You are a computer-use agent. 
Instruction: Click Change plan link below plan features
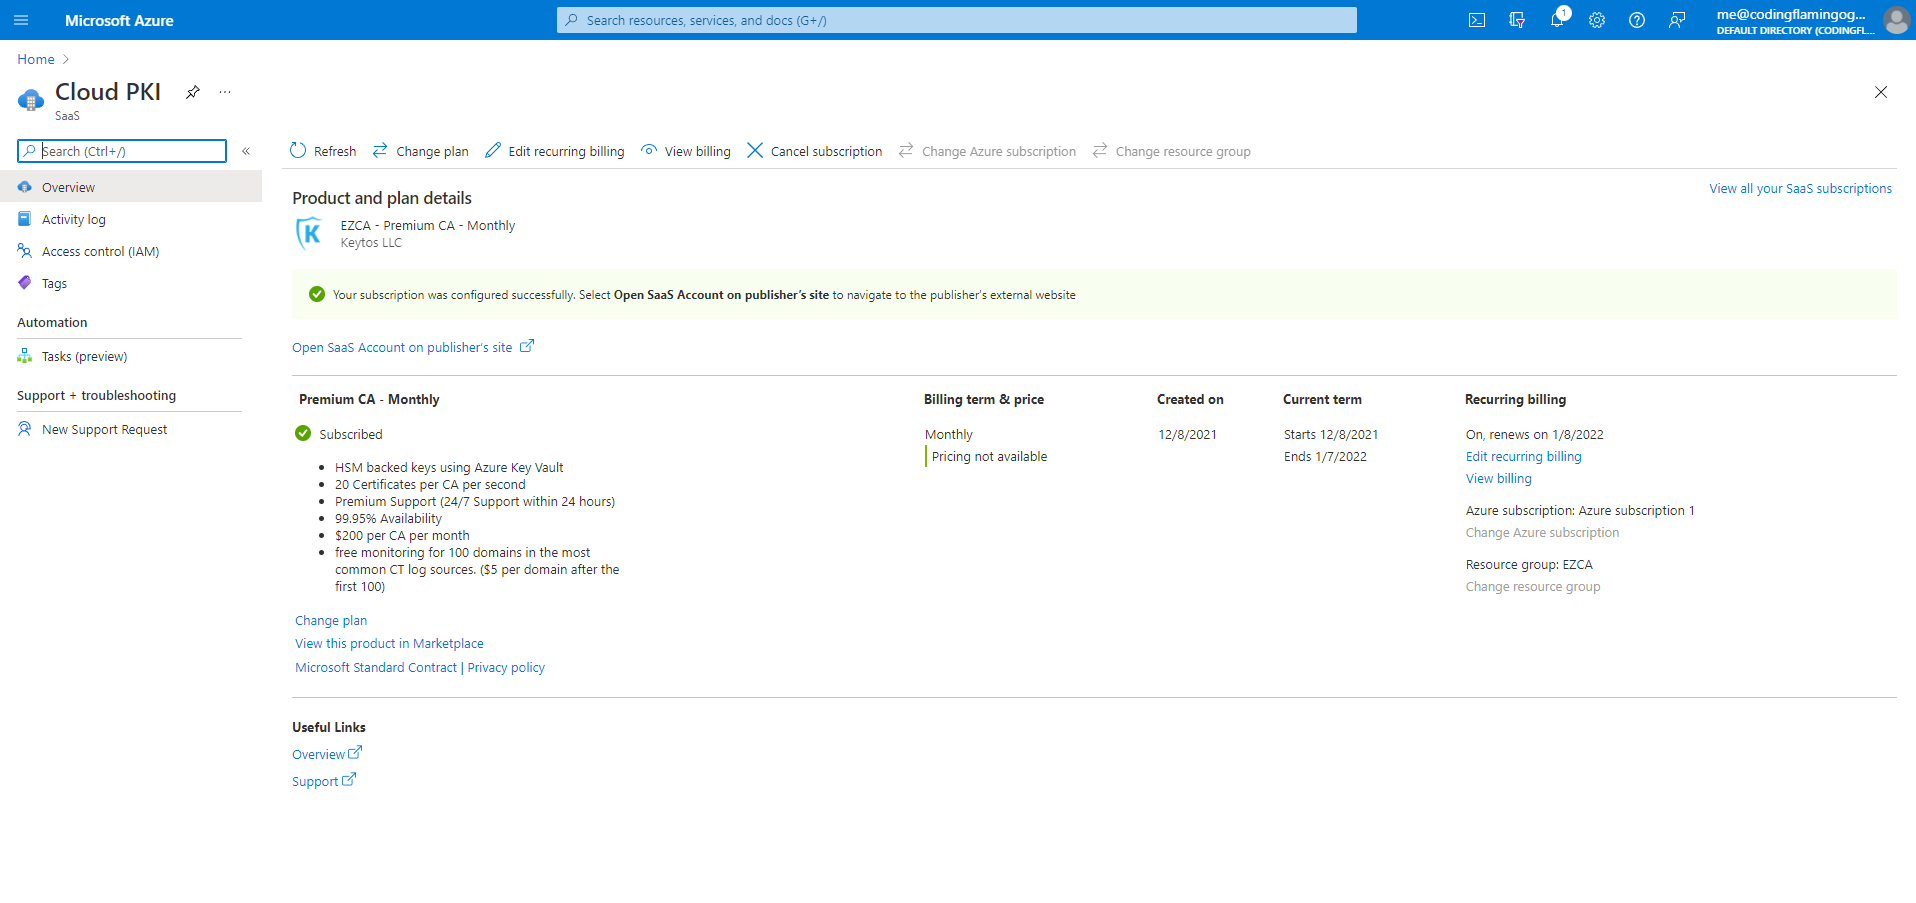pos(331,620)
